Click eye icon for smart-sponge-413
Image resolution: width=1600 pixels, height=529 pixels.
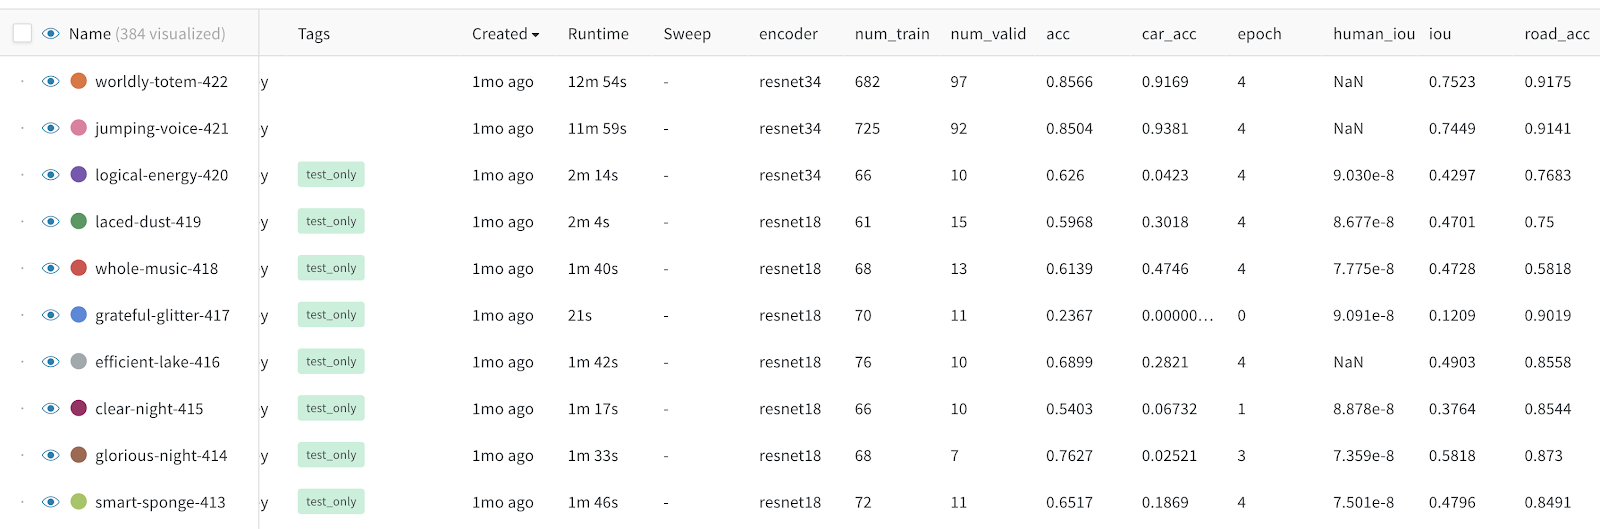[x=51, y=502]
